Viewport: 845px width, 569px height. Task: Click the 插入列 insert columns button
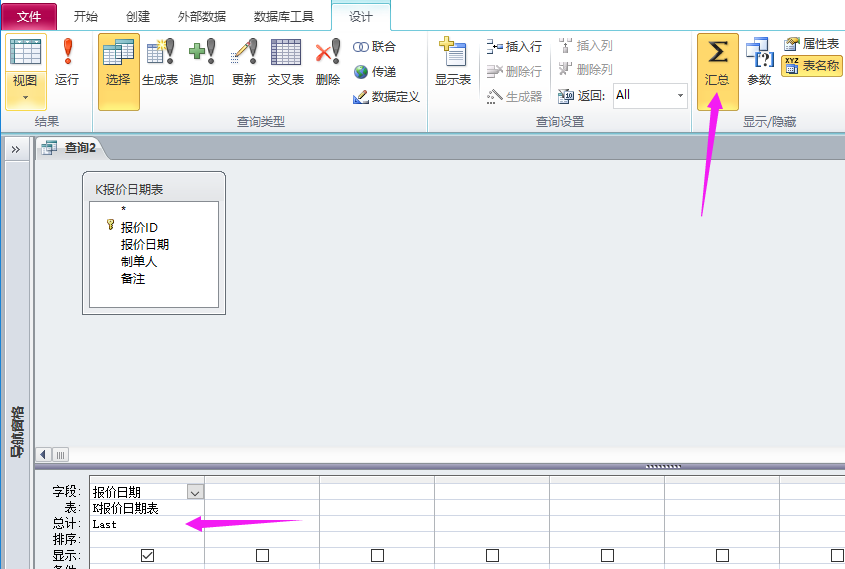(x=586, y=46)
